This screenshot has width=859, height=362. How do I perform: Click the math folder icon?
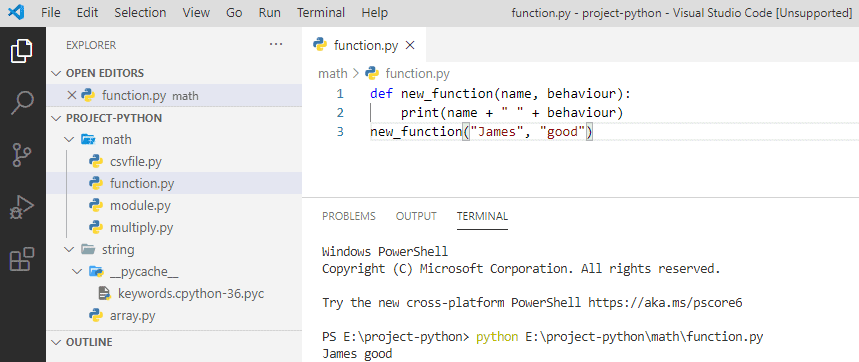[x=88, y=140]
